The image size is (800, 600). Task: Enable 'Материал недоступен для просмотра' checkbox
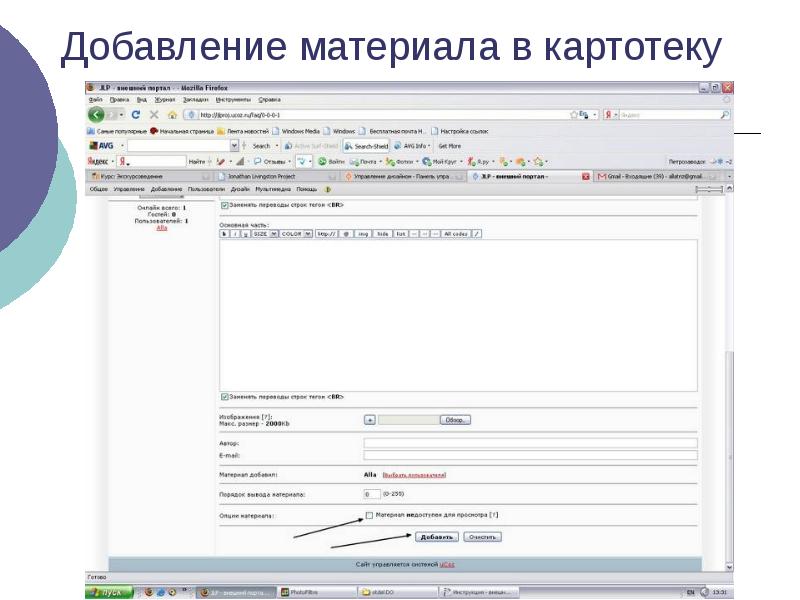coord(368,515)
